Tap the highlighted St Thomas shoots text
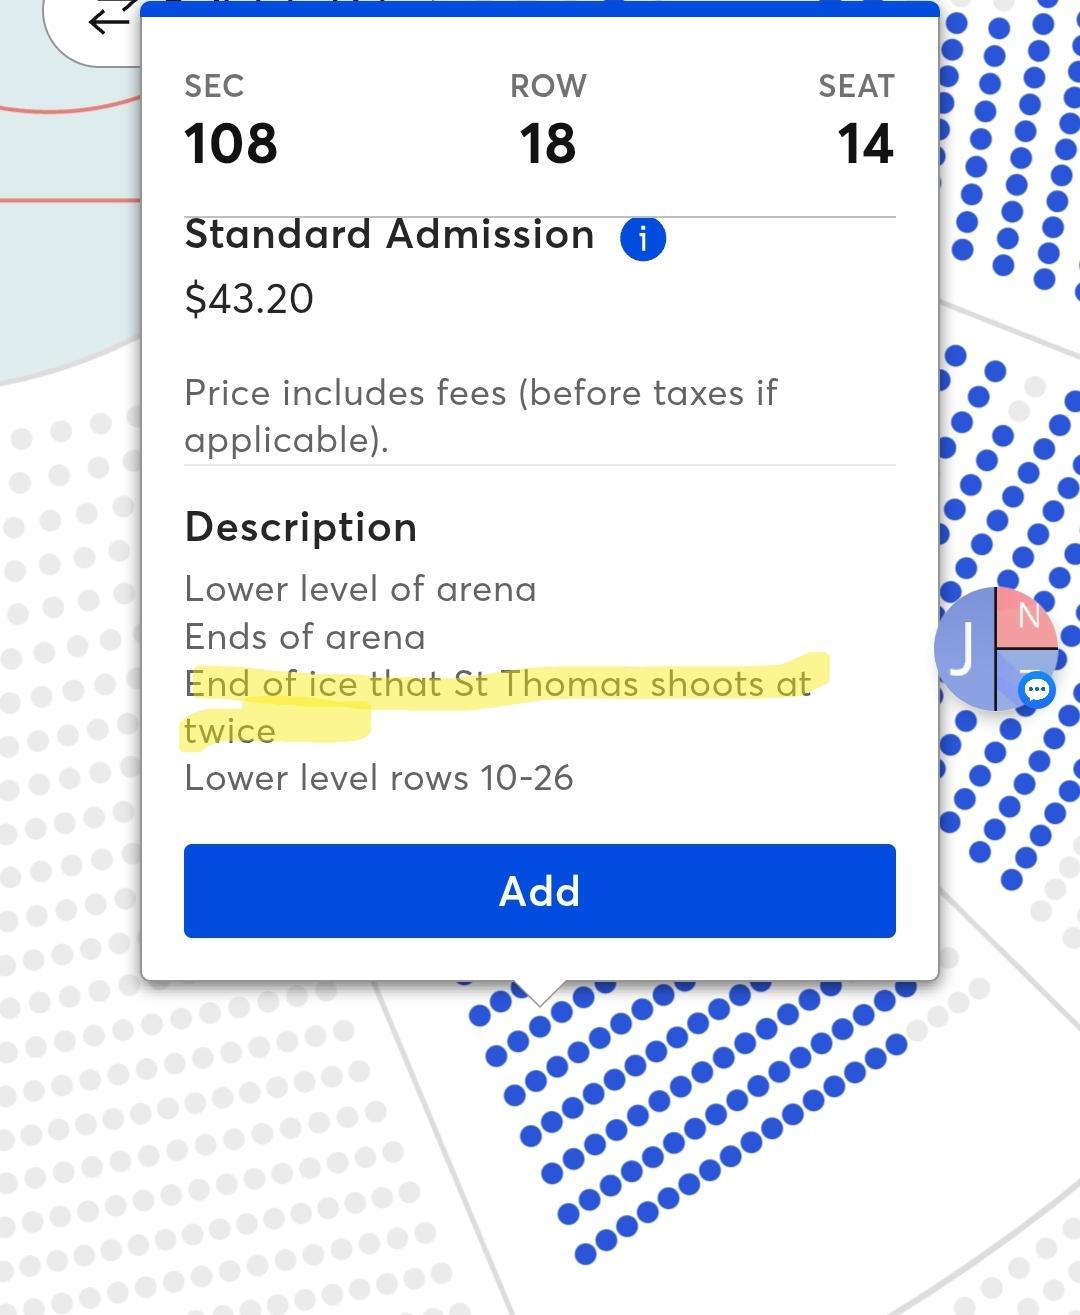The width and height of the screenshot is (1080, 1315). [498, 685]
